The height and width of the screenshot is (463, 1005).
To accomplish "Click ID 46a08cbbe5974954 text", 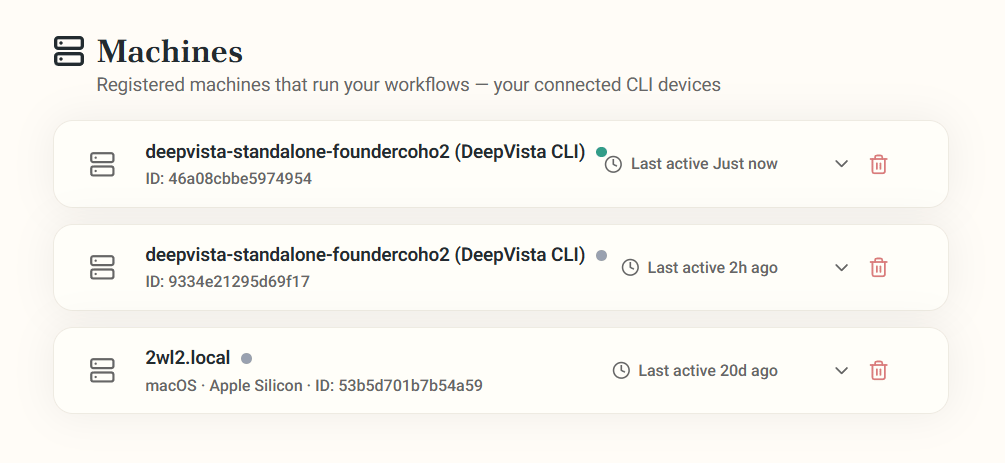I will tap(229, 178).
